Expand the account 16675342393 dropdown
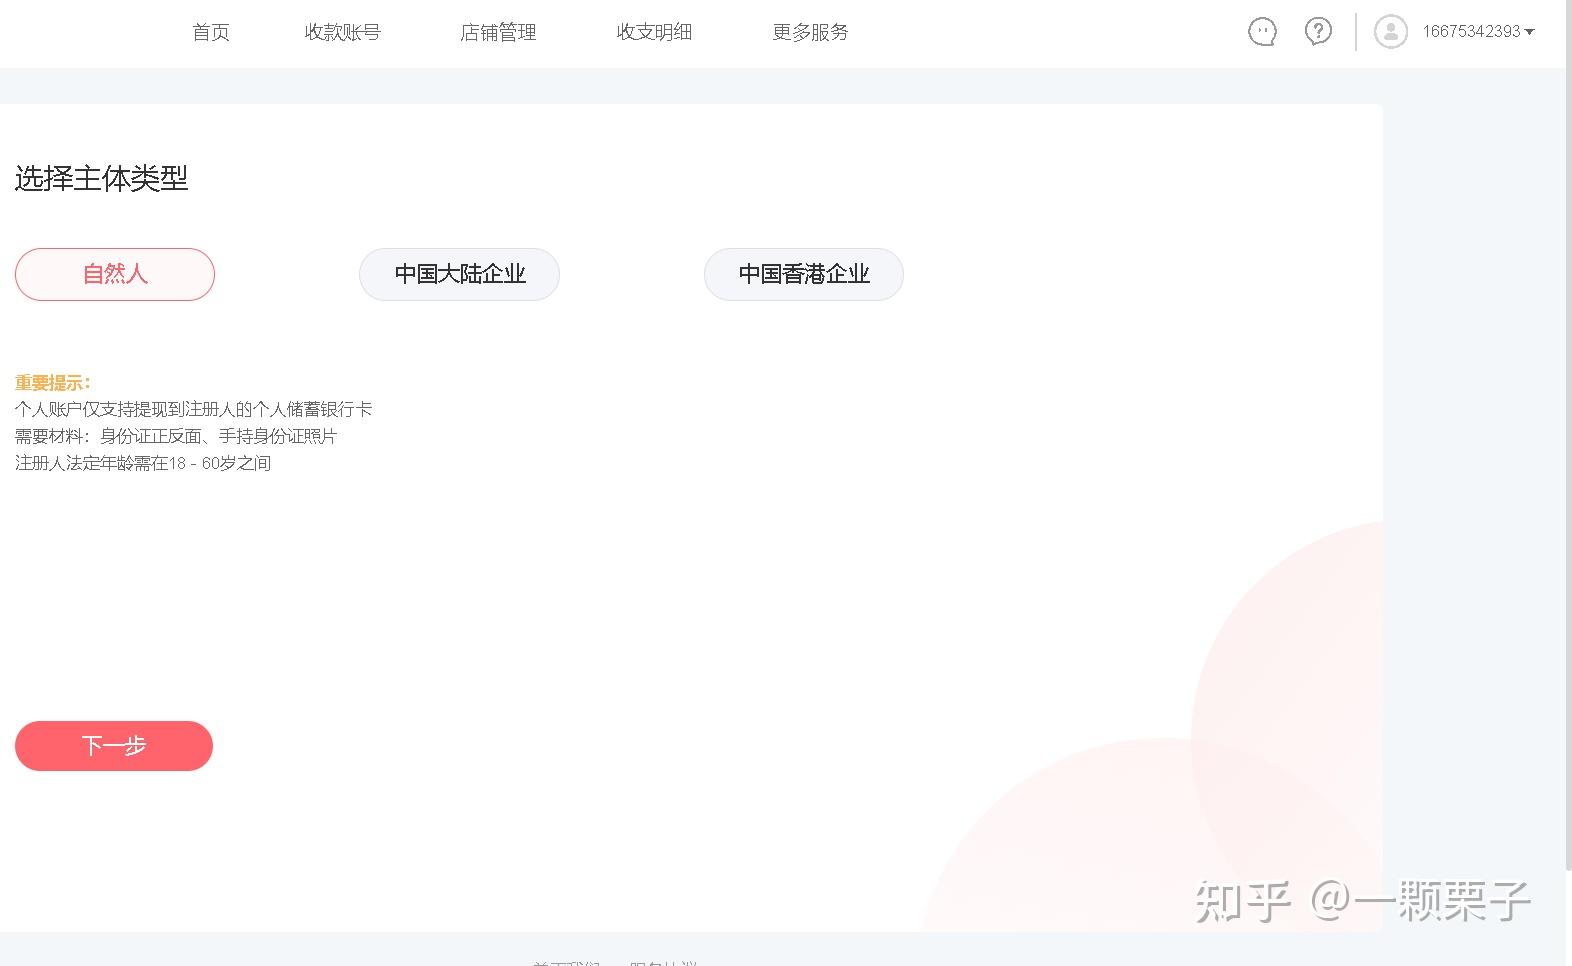 pyautogui.click(x=1478, y=32)
